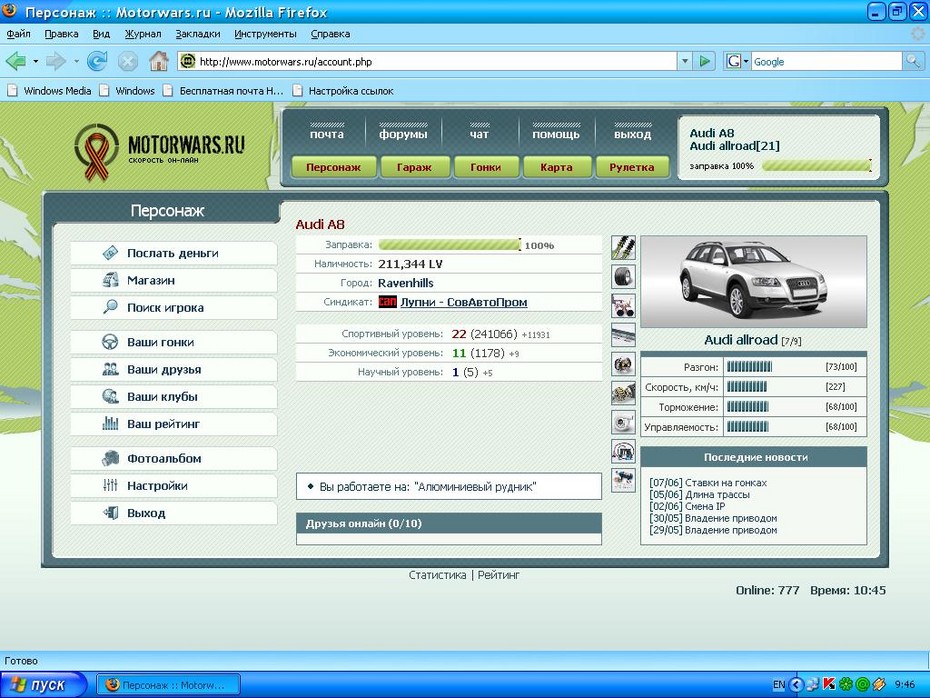Click the exit door icon for Выход
This screenshot has width=930, height=698.
pos(110,512)
